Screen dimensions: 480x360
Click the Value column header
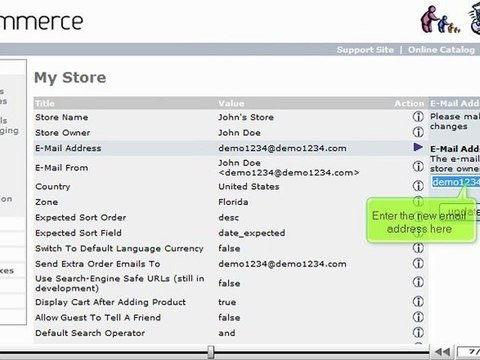point(231,103)
